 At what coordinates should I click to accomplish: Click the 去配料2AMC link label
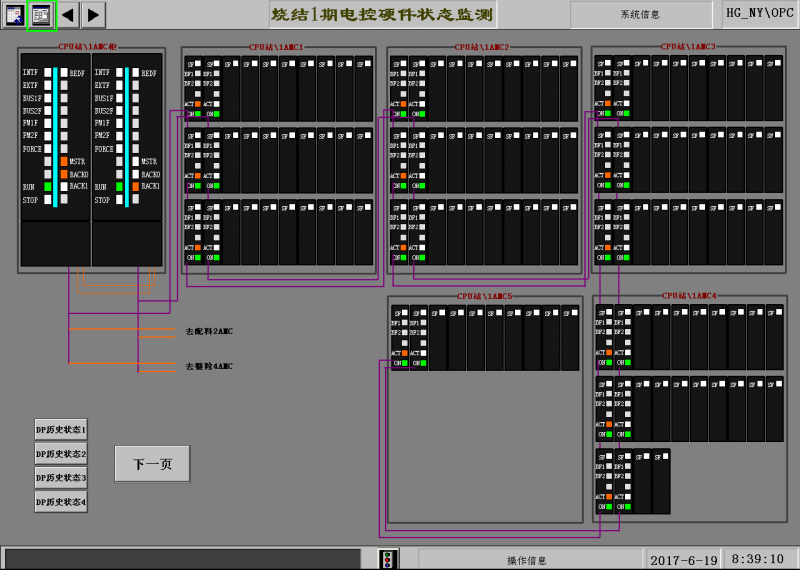point(209,331)
